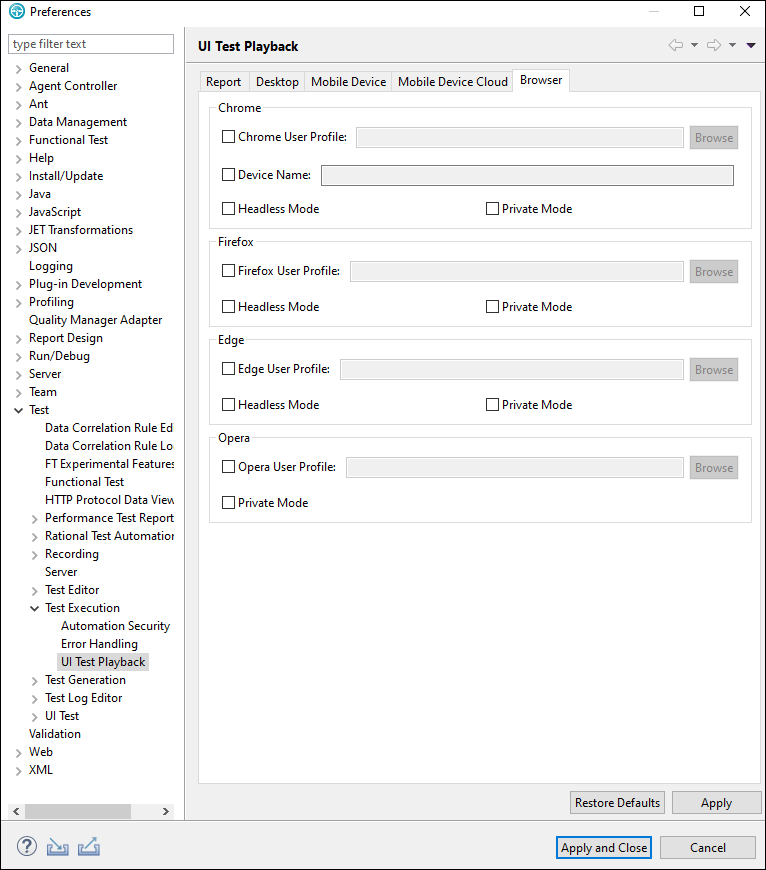Viewport: 766px width, 870px height.
Task: Open the Help icon at bottom left
Action: (26, 846)
